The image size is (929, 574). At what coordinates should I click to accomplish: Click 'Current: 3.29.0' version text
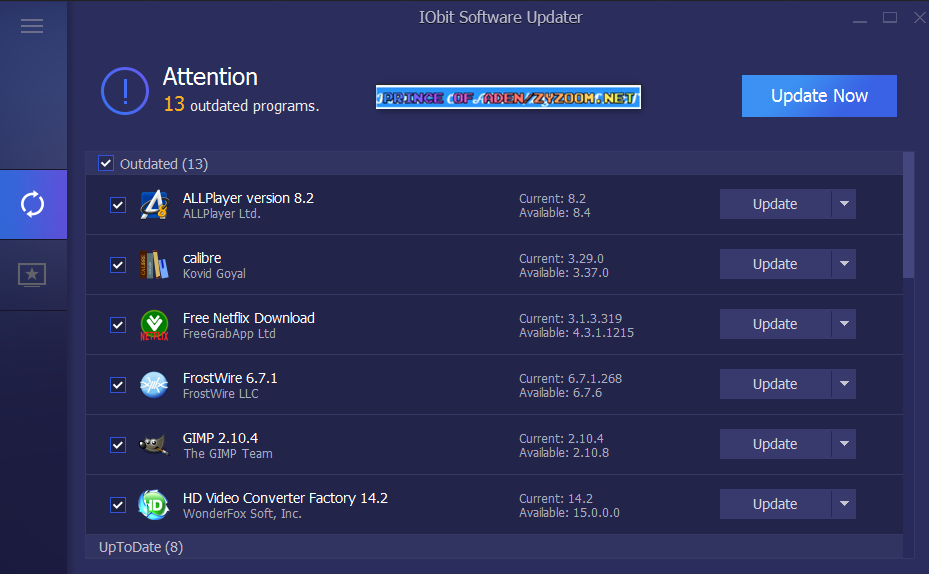[561, 258]
